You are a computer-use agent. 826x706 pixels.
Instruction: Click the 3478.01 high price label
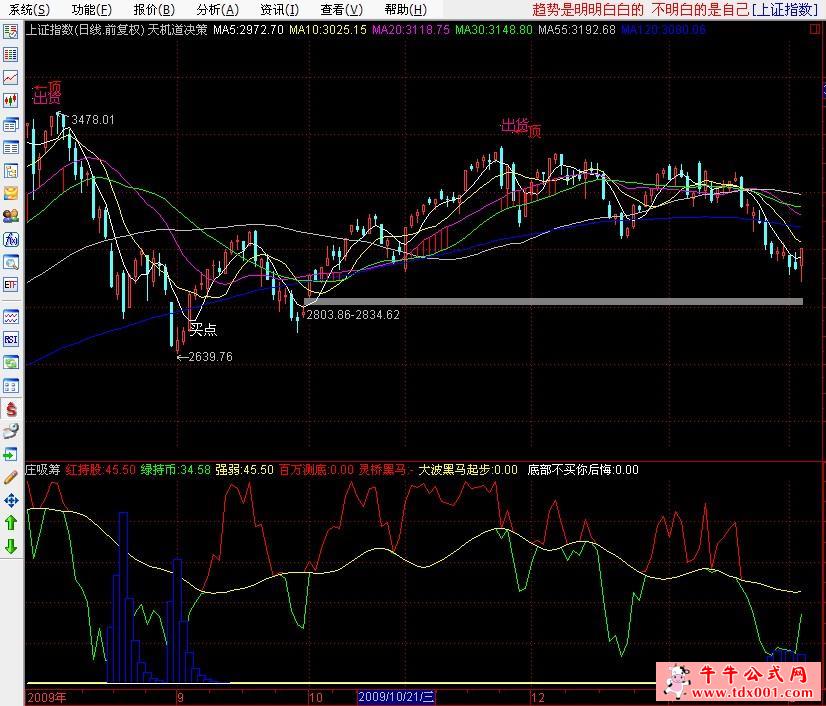point(93,120)
